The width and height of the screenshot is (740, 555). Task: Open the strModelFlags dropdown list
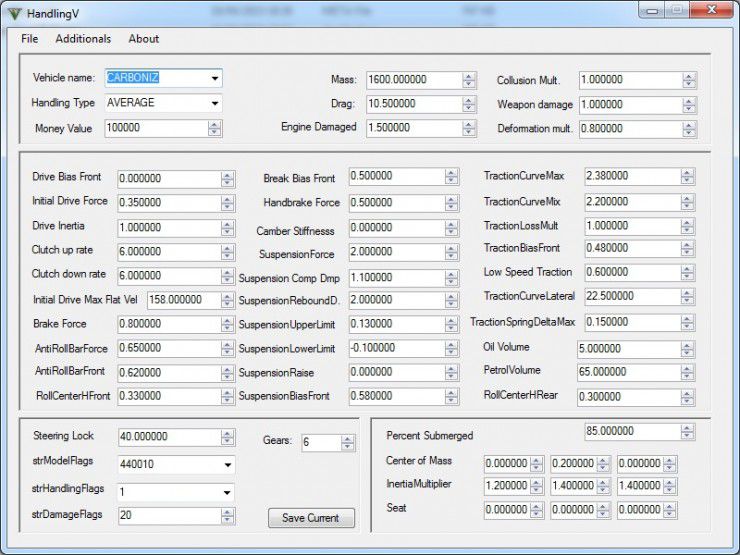(x=227, y=465)
